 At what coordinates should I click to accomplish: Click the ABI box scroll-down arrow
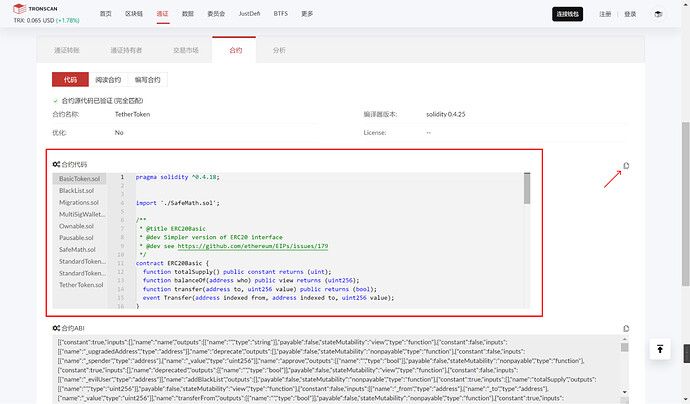[624, 392]
